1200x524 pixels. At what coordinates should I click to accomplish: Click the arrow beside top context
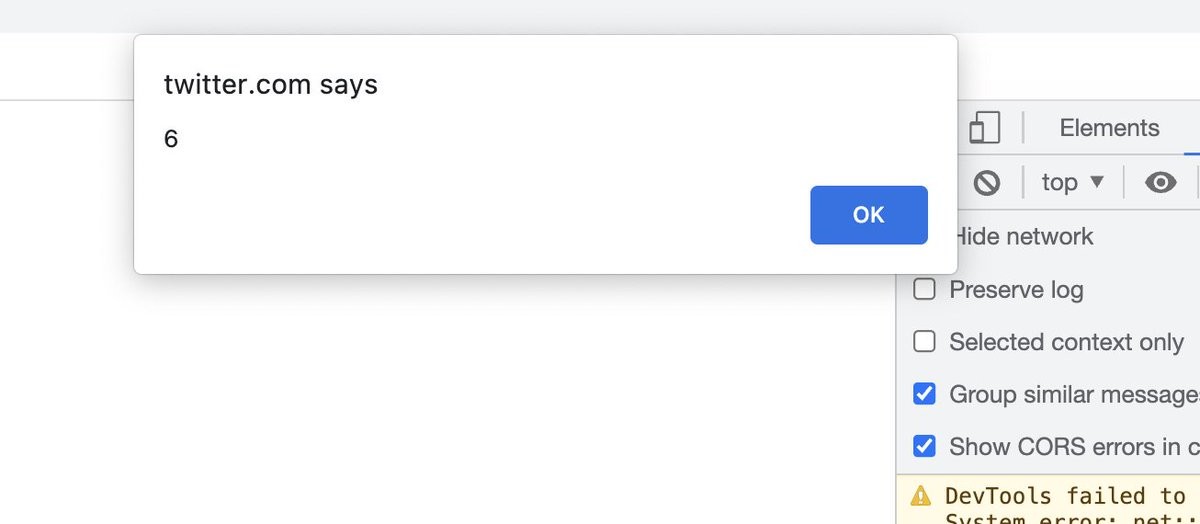1097,182
